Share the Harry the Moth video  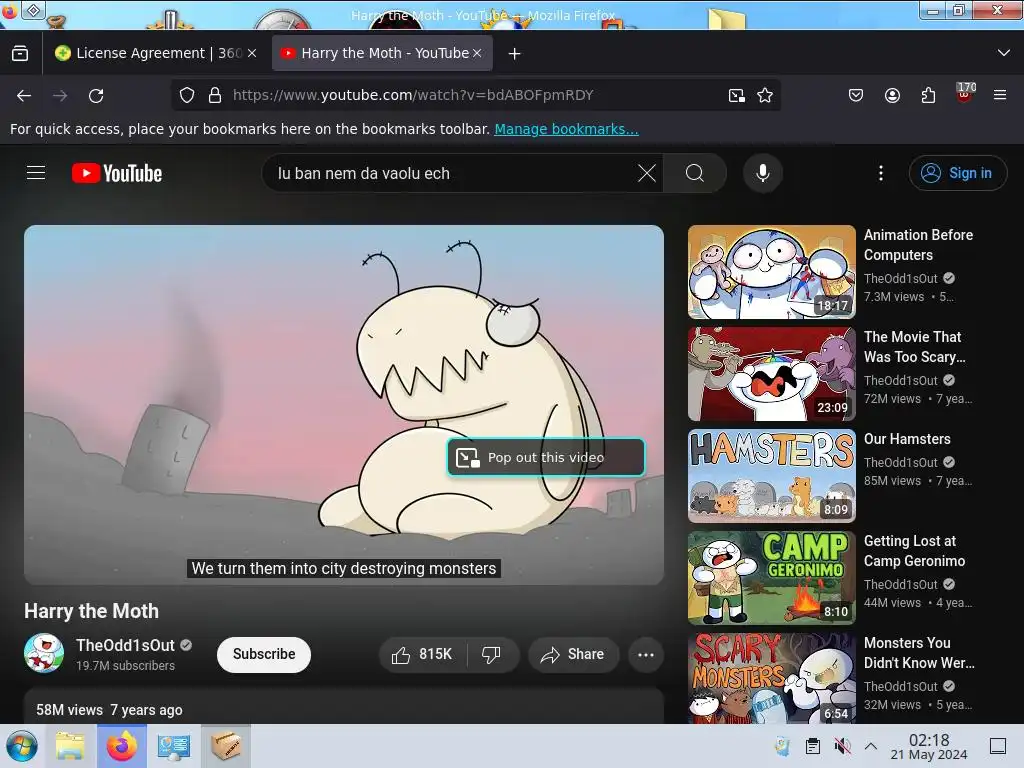coord(573,654)
